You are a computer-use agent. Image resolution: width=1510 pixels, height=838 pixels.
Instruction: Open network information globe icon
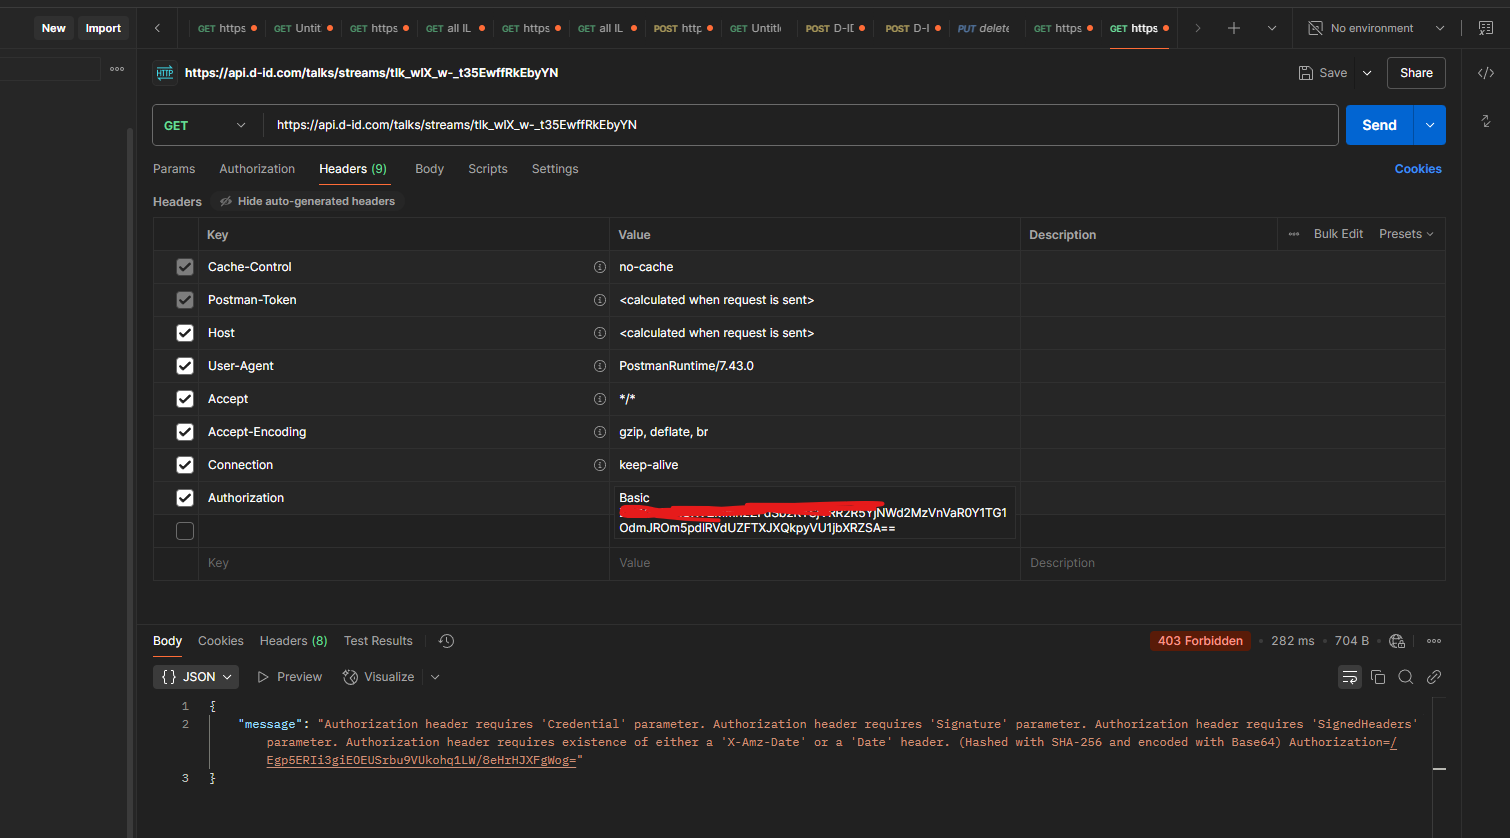[1398, 641]
